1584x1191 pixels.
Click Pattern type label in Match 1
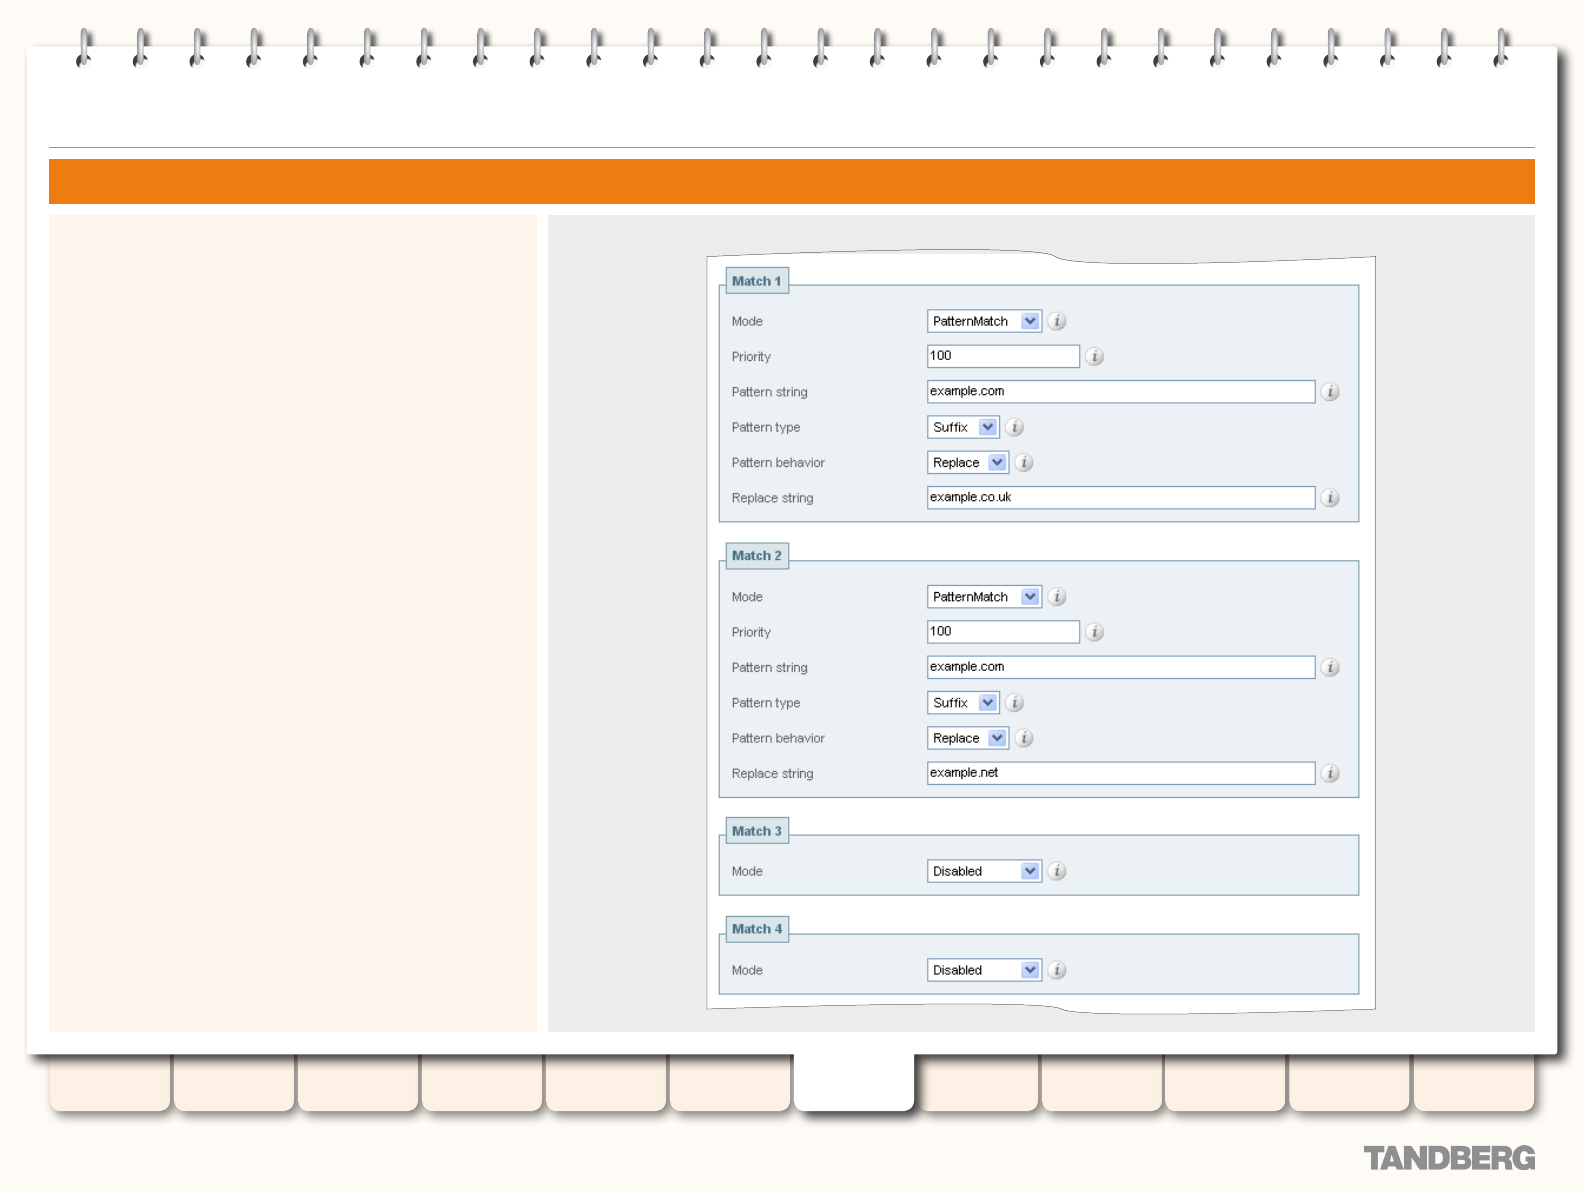coord(766,427)
